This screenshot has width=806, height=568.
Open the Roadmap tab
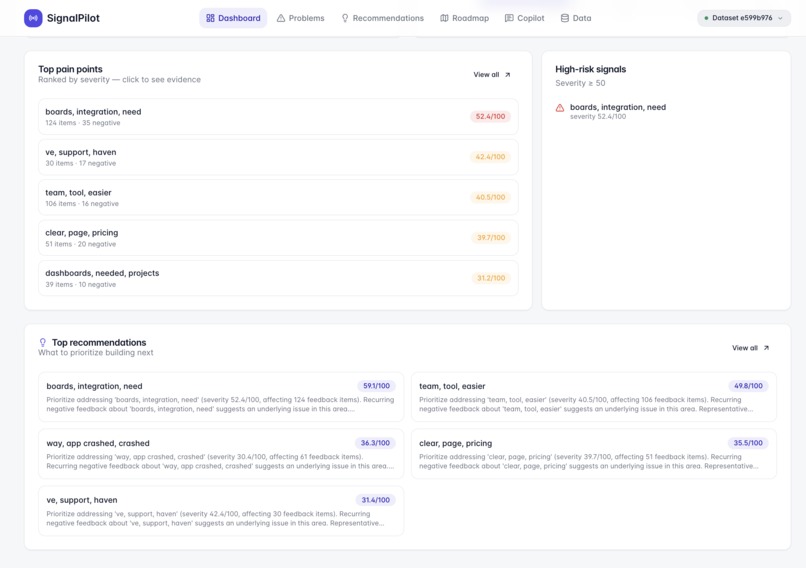point(465,18)
